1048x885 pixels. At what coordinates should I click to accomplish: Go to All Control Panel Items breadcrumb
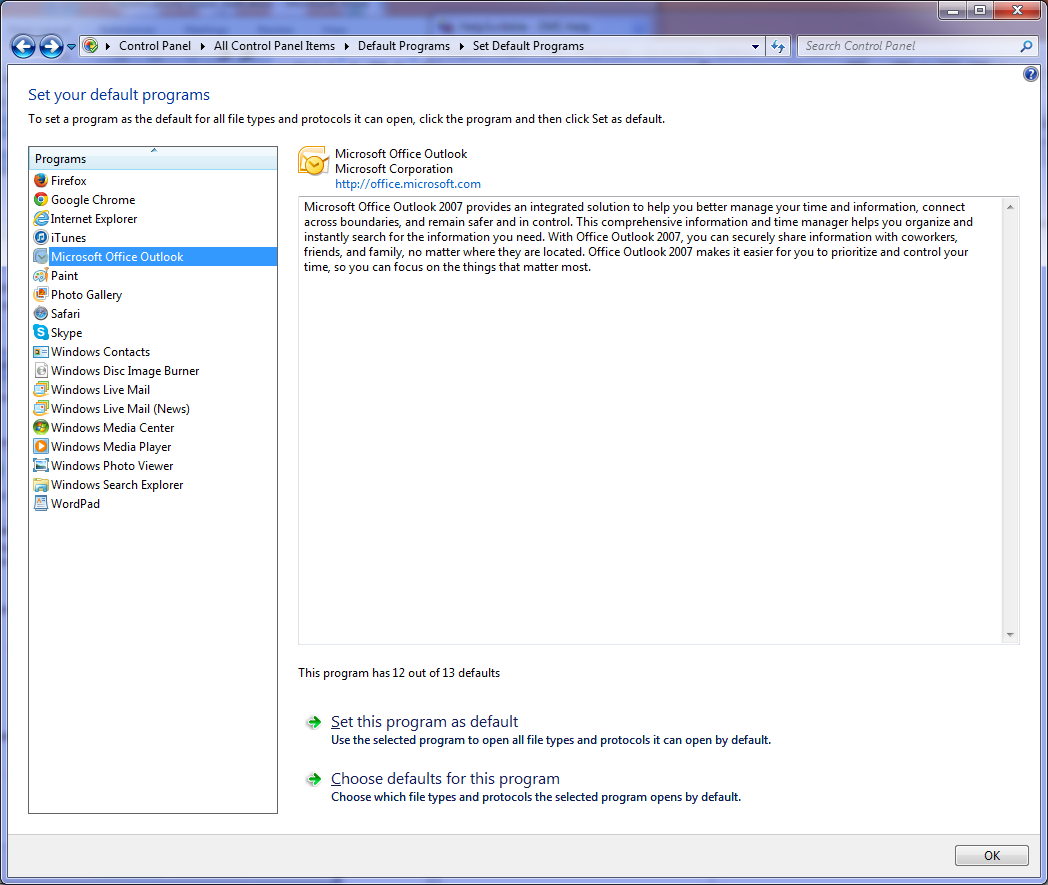274,46
